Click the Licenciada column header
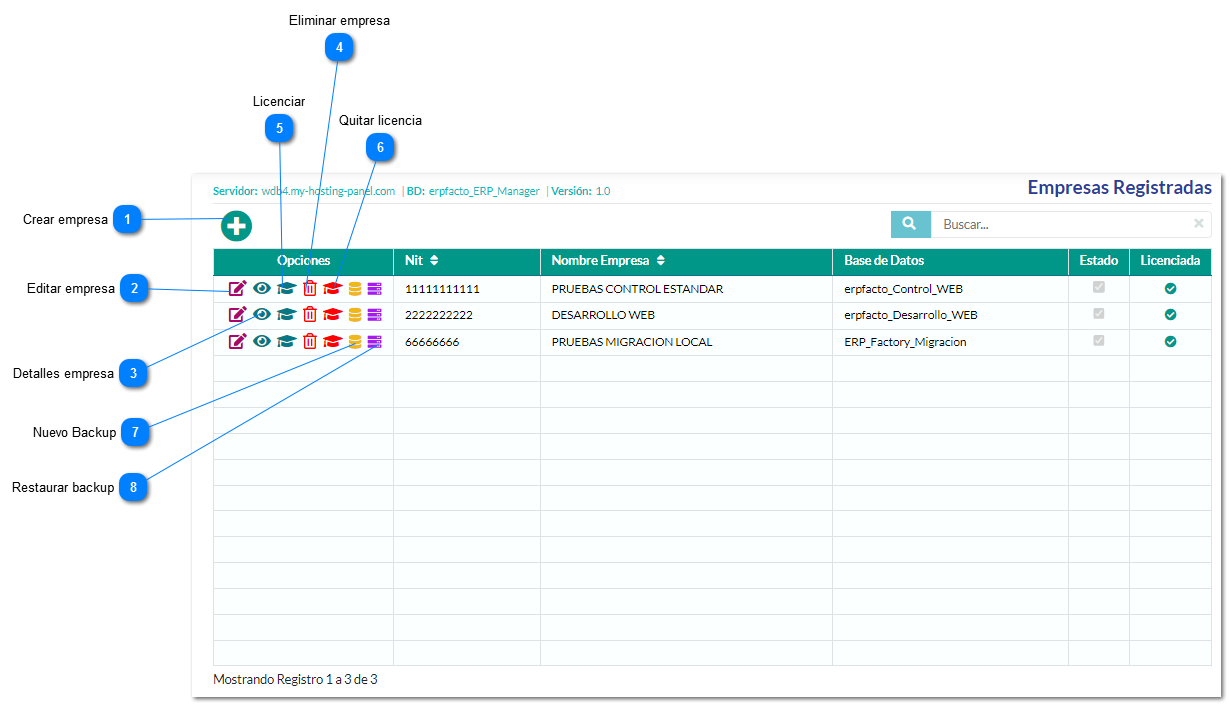The image size is (1230, 706). 1170,261
